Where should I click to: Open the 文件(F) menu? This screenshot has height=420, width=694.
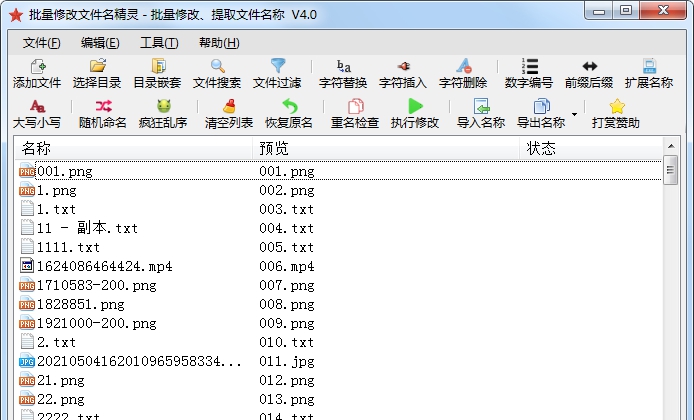pos(42,43)
